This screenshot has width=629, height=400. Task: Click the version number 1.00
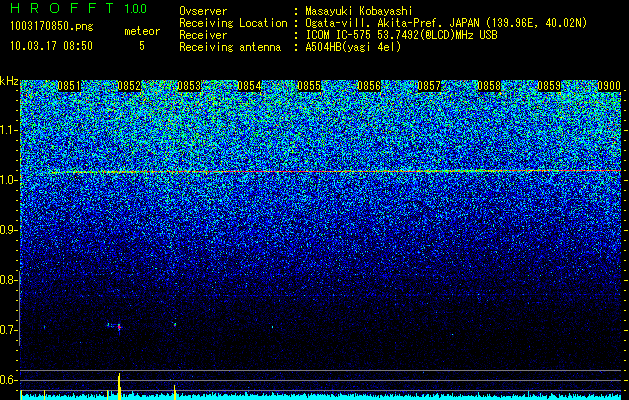135,9
